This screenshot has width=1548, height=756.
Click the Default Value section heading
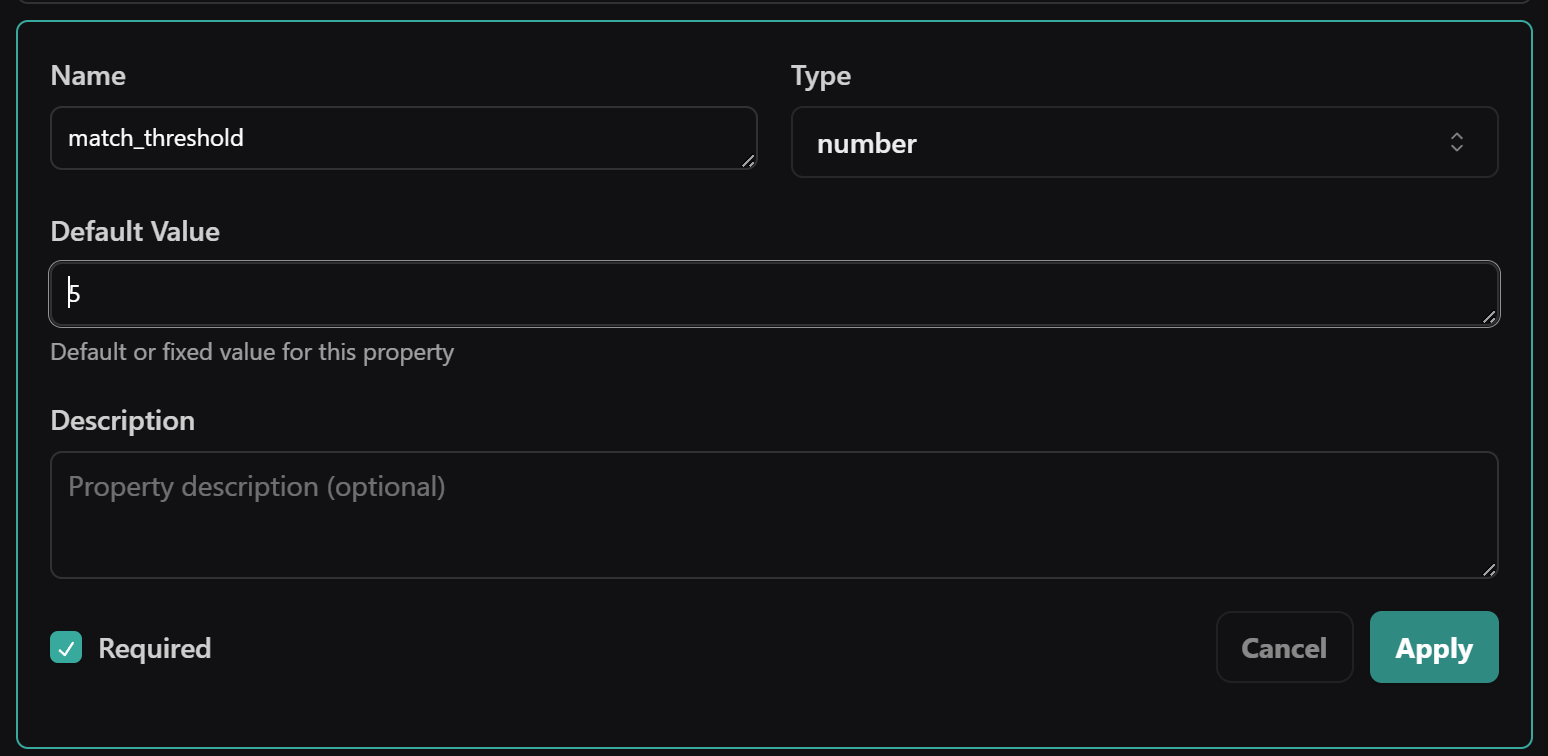pos(134,231)
